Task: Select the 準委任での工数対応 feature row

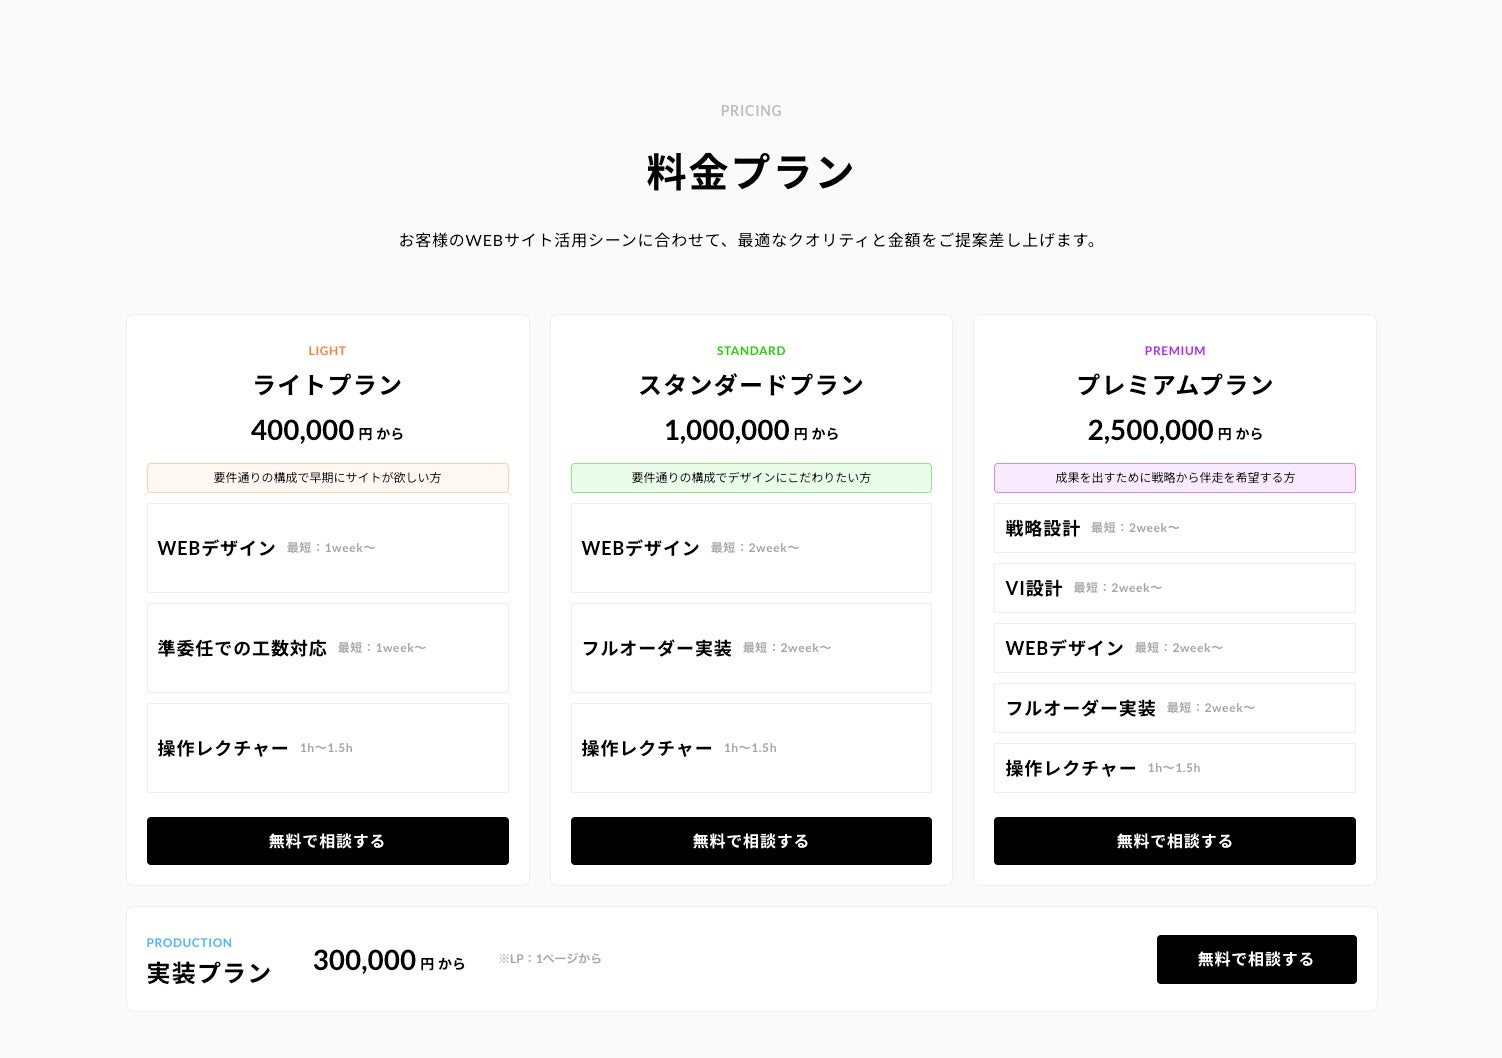Action: pyautogui.click(x=327, y=648)
